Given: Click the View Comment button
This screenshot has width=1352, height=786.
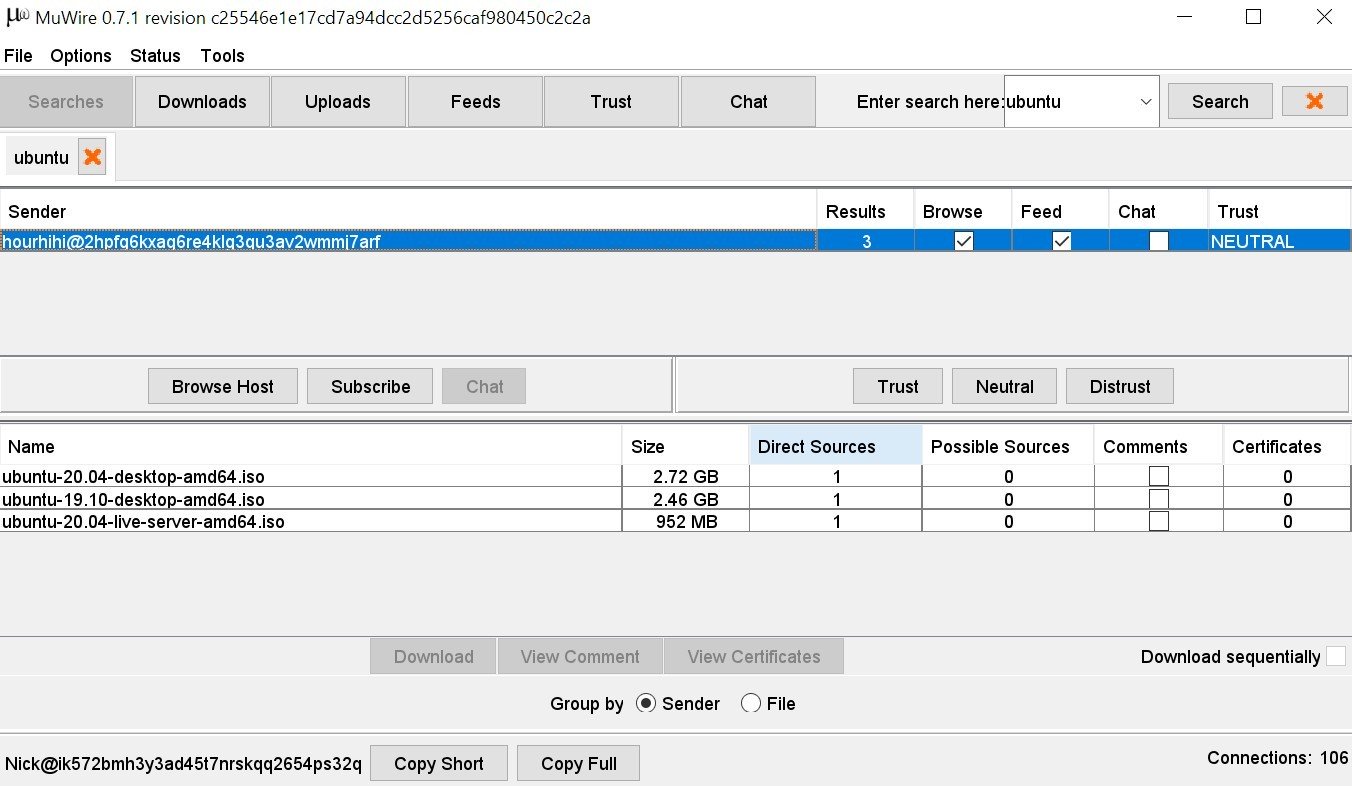Looking at the screenshot, I should (x=580, y=656).
